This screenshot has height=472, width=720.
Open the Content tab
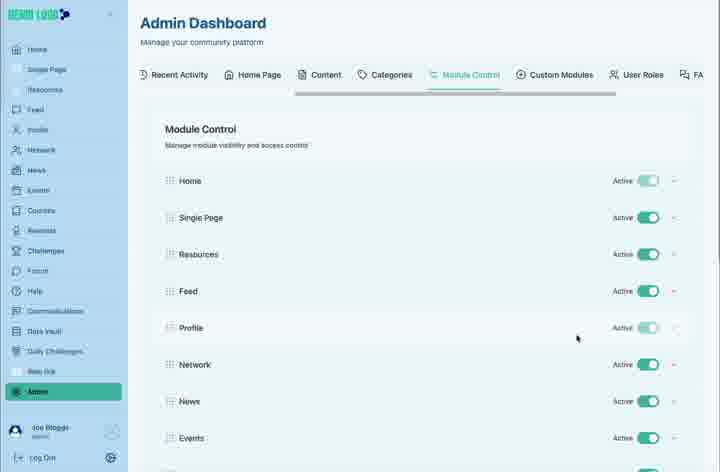320,75
